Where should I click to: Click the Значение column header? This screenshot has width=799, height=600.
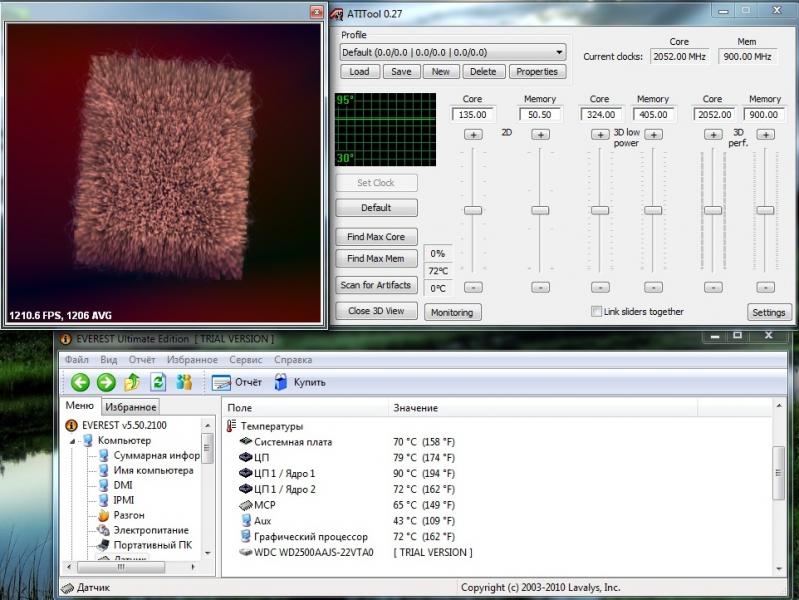pyautogui.click(x=543, y=408)
